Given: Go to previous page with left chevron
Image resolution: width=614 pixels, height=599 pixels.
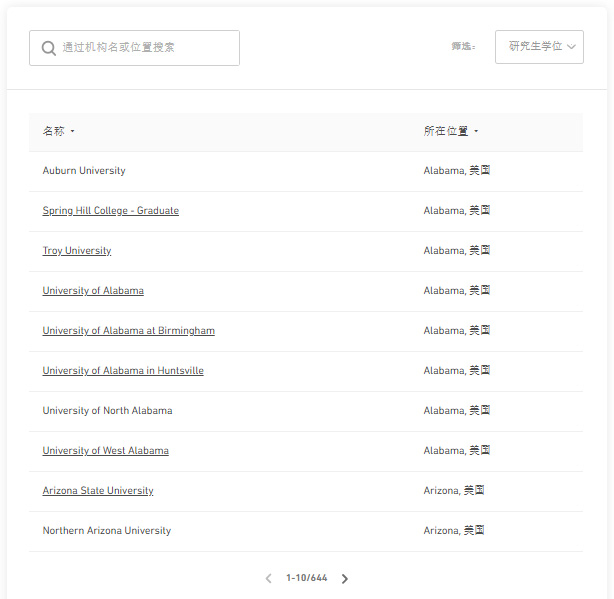Looking at the screenshot, I should coord(269,579).
